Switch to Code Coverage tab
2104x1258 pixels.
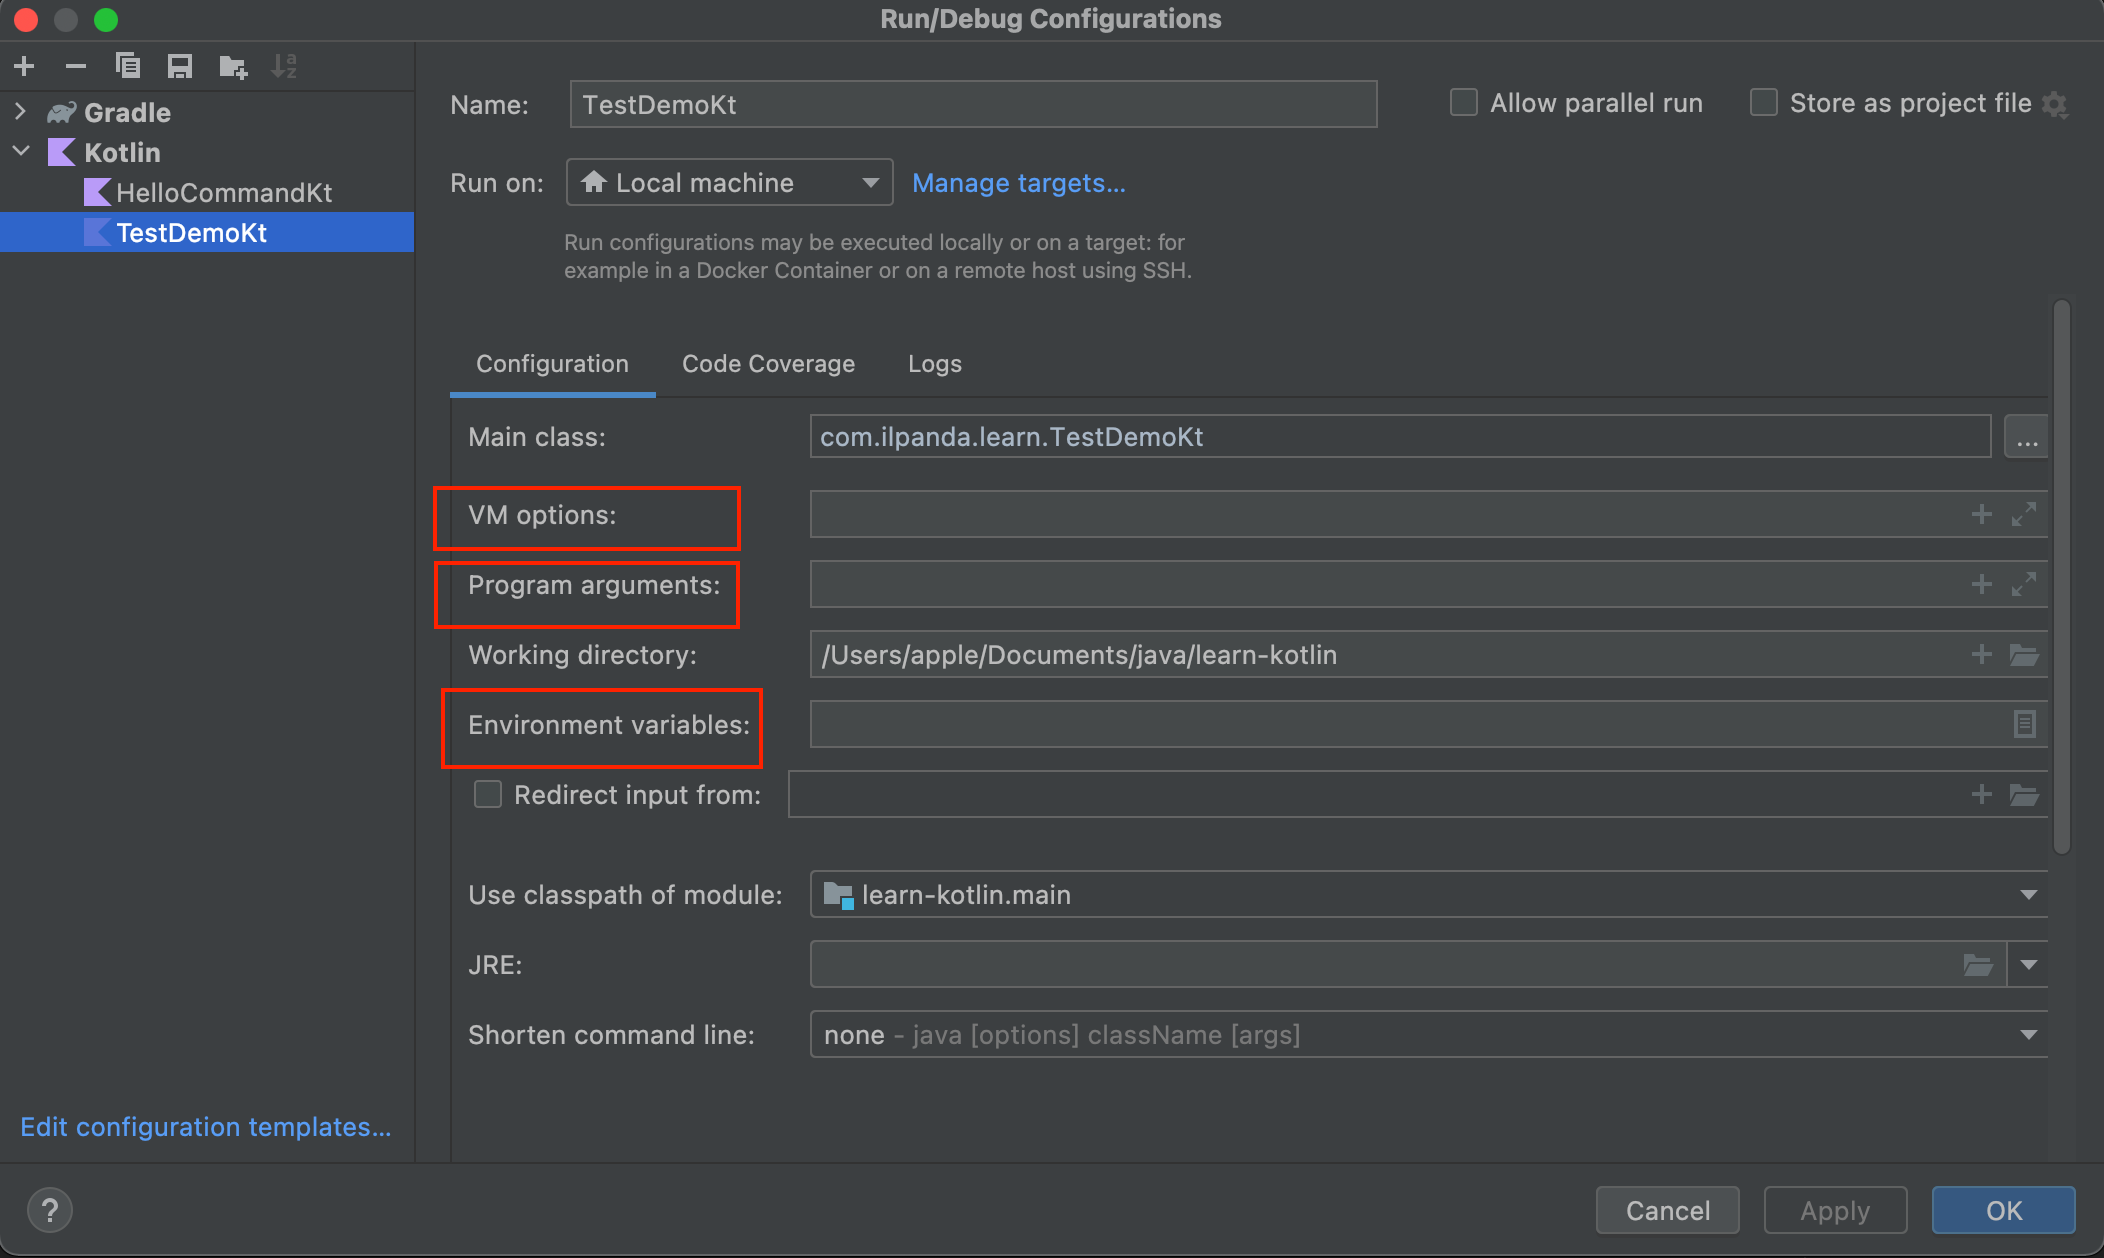point(768,364)
